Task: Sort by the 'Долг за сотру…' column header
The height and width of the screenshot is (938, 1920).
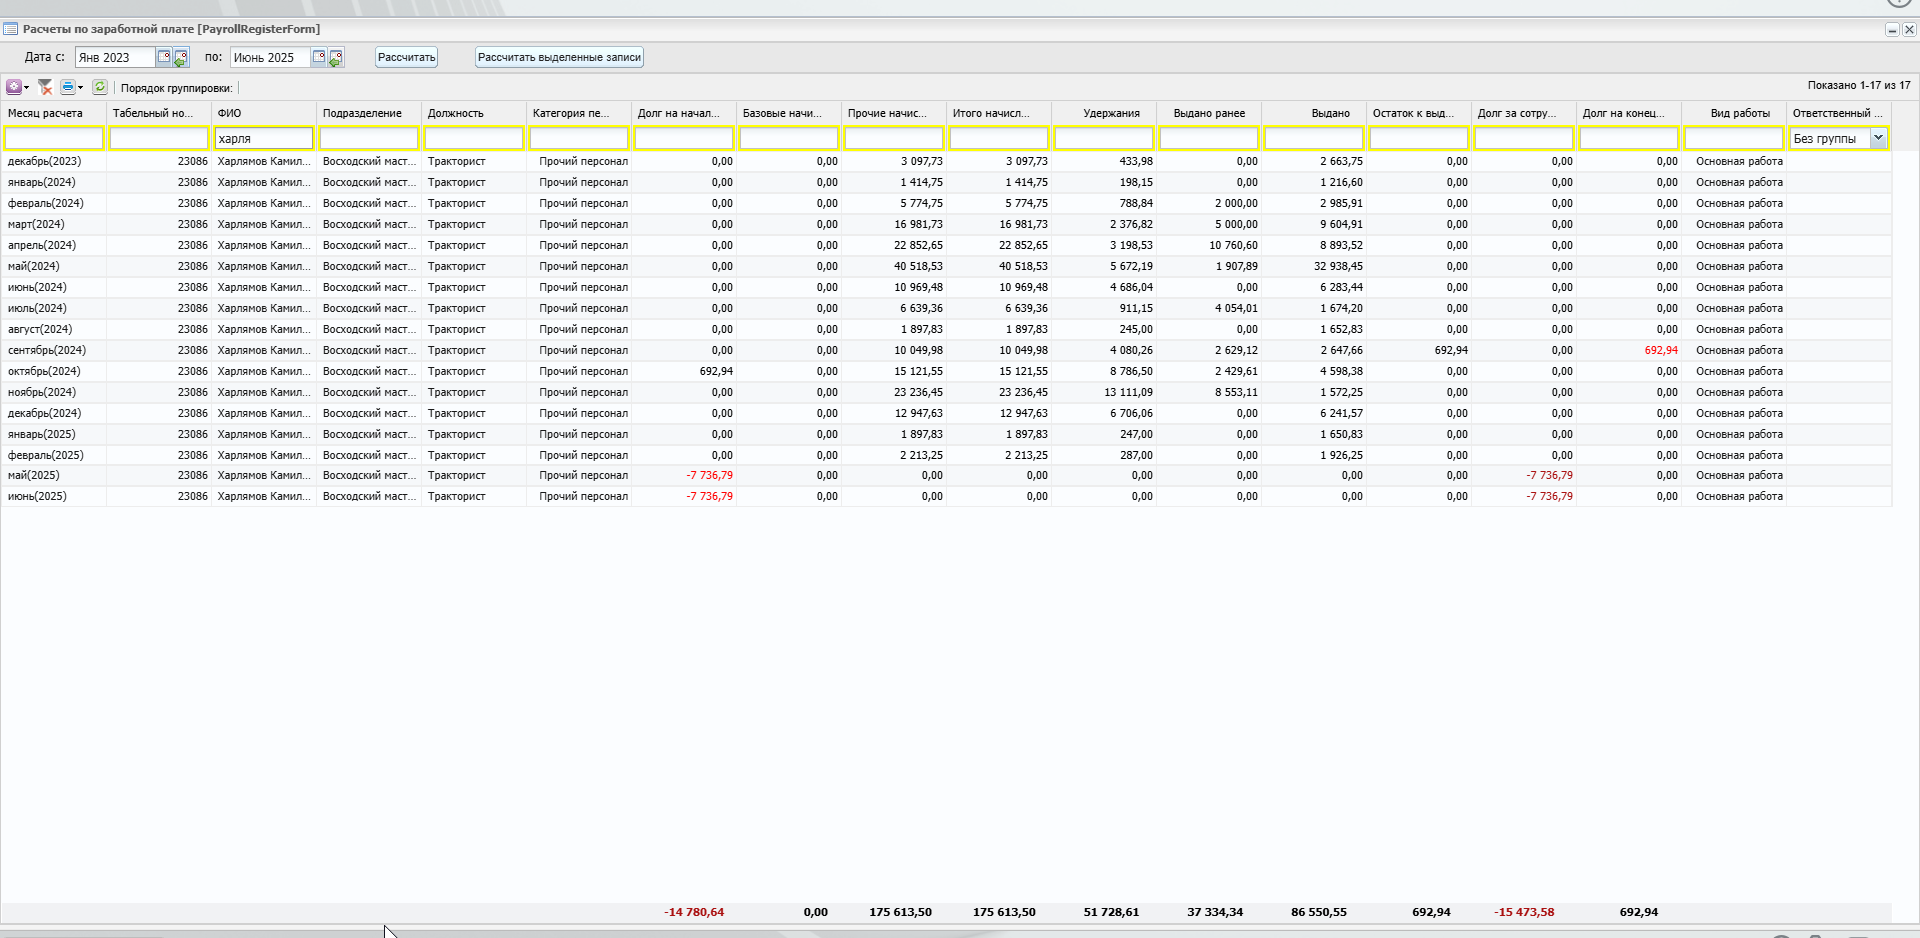Action: coord(1524,113)
